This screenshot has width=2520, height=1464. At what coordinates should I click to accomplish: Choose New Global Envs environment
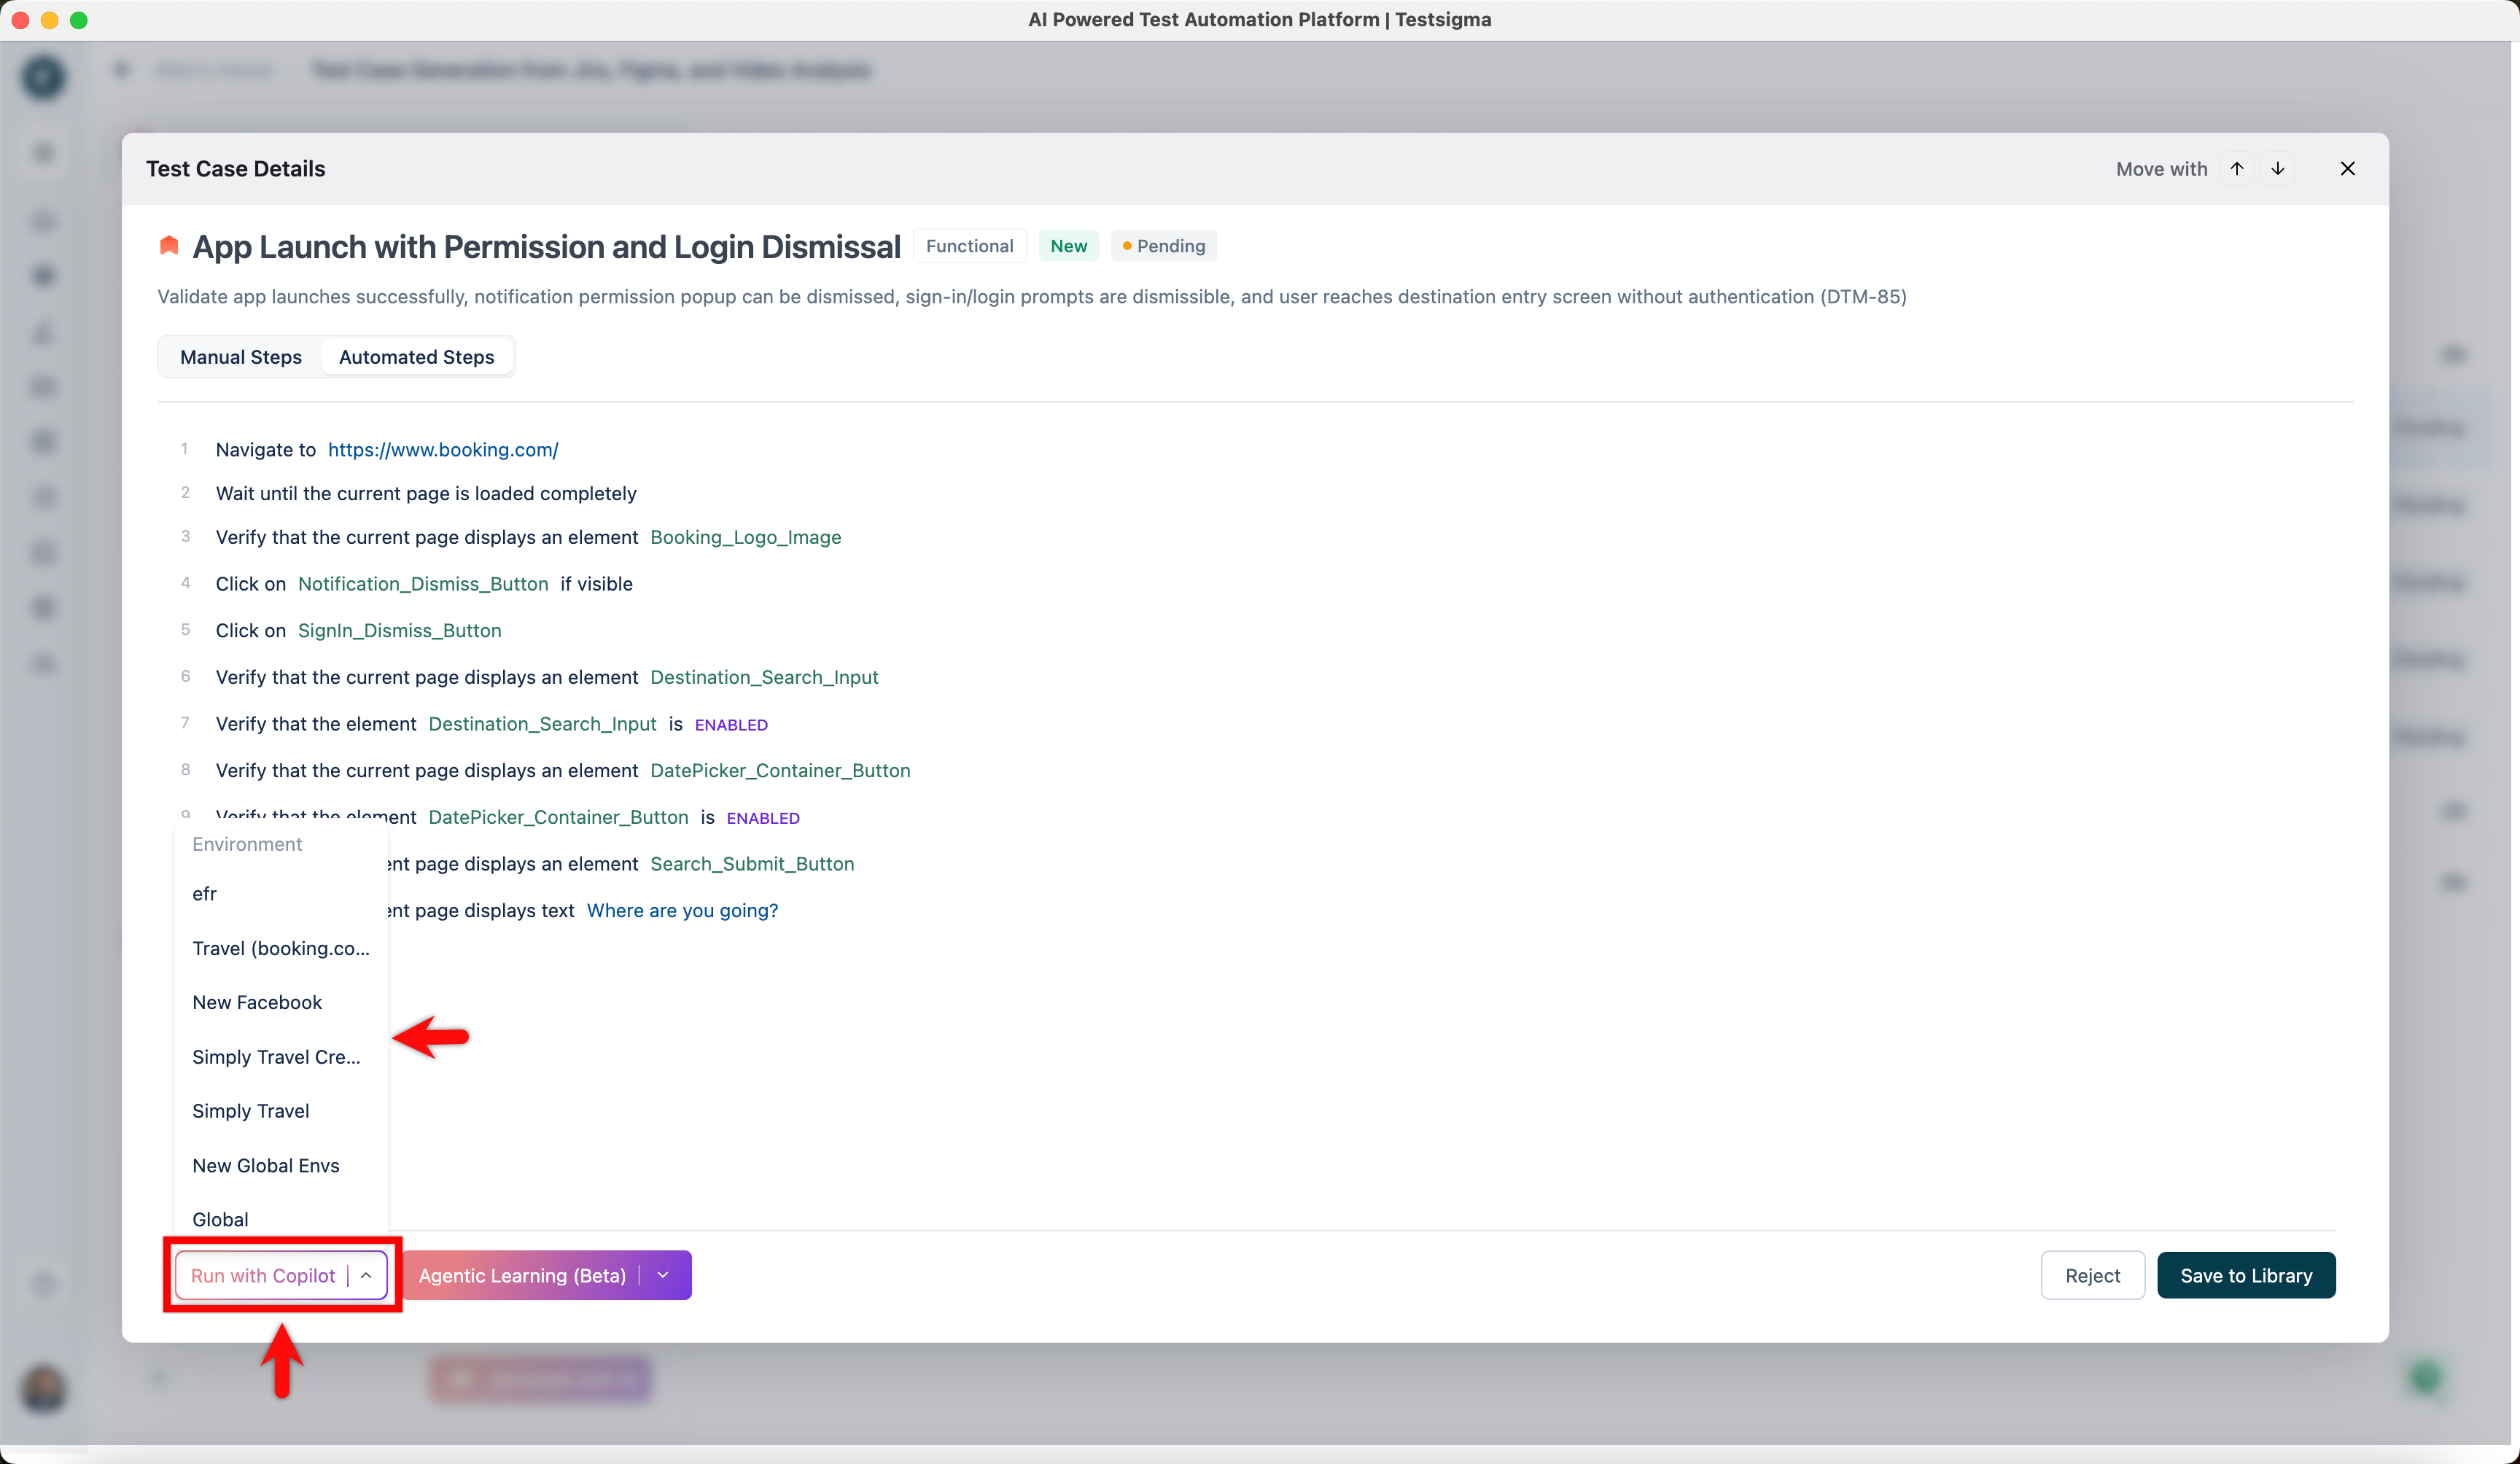point(265,1165)
